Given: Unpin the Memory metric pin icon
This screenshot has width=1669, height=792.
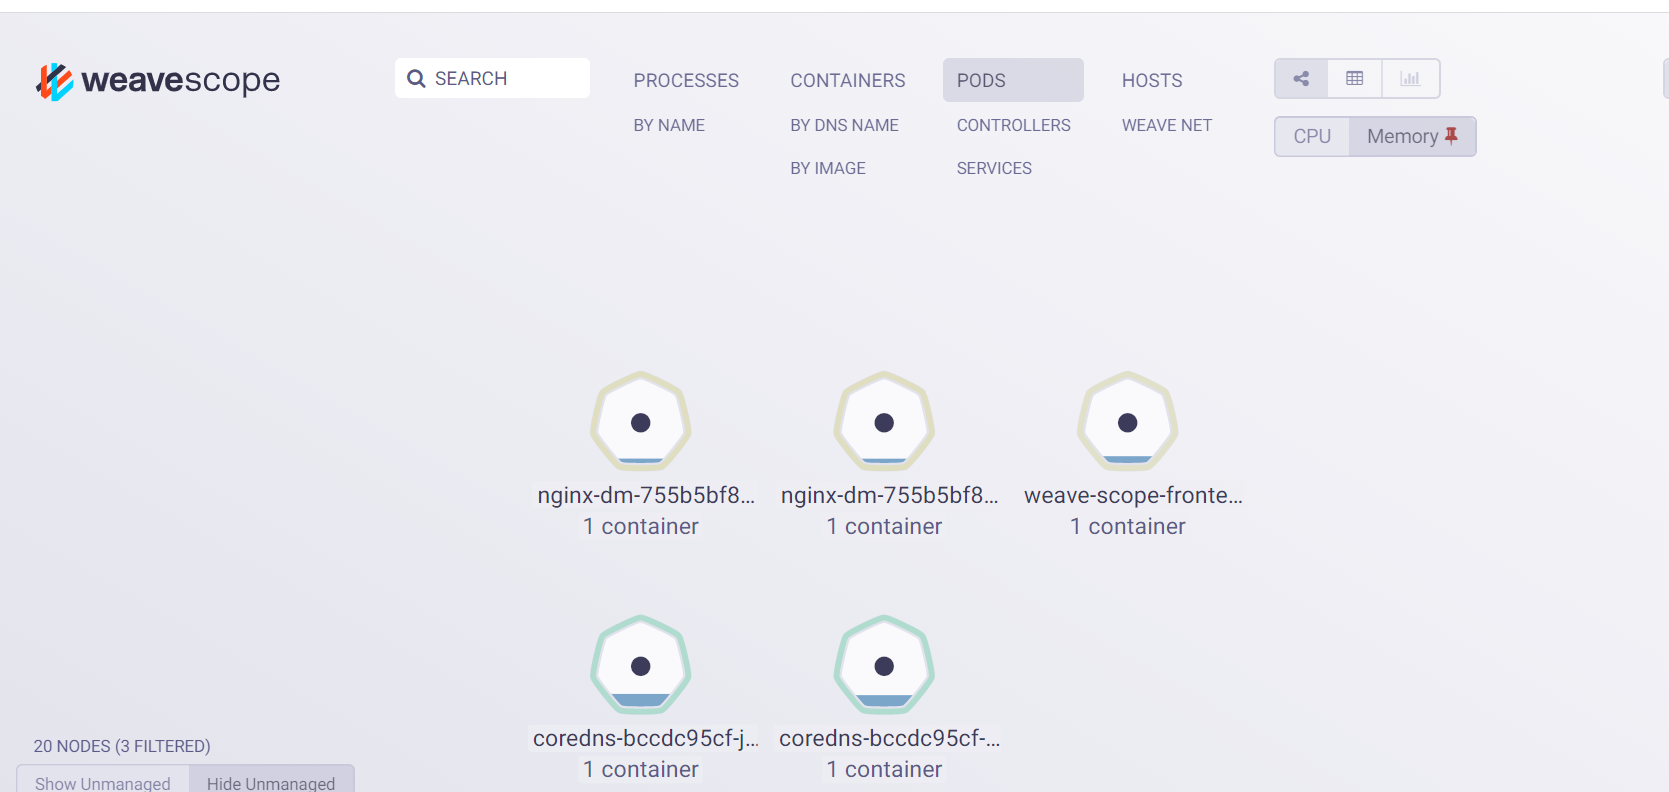Looking at the screenshot, I should (1451, 135).
